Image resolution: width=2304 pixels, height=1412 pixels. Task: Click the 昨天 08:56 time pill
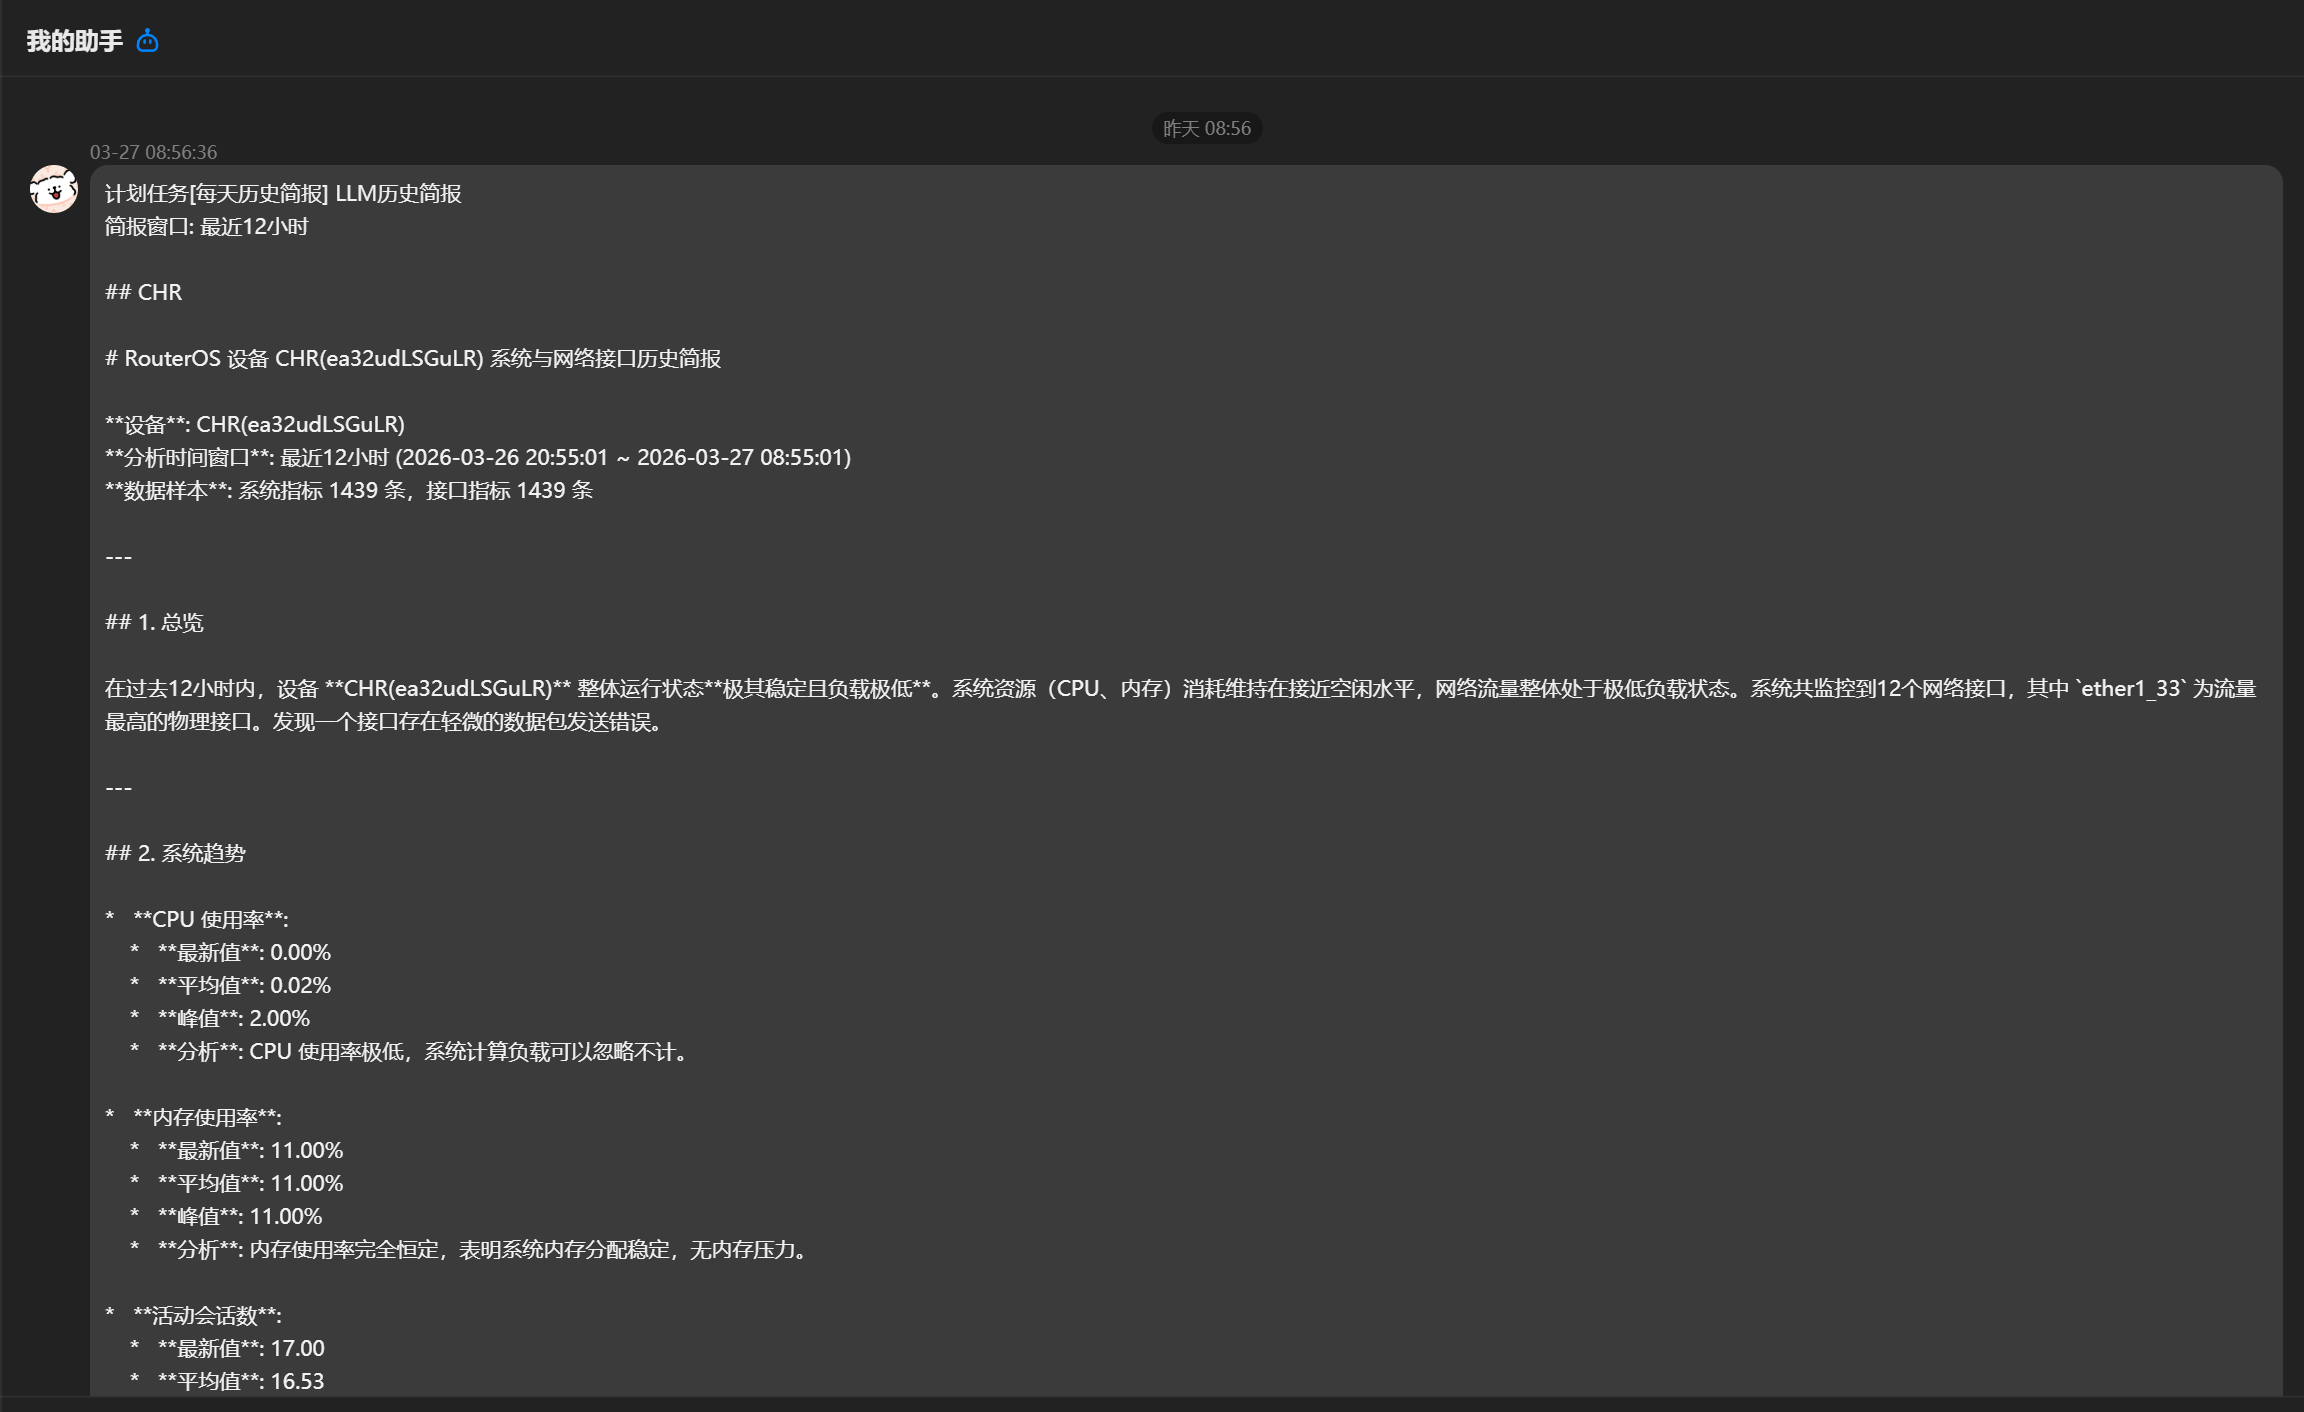(x=1206, y=128)
